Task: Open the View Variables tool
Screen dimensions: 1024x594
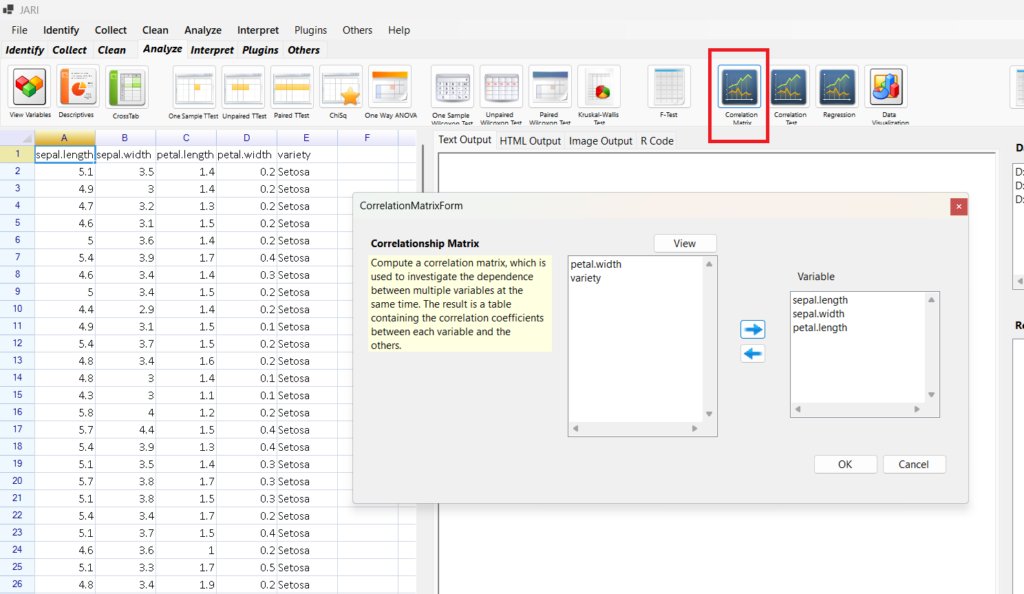Action: [x=30, y=88]
